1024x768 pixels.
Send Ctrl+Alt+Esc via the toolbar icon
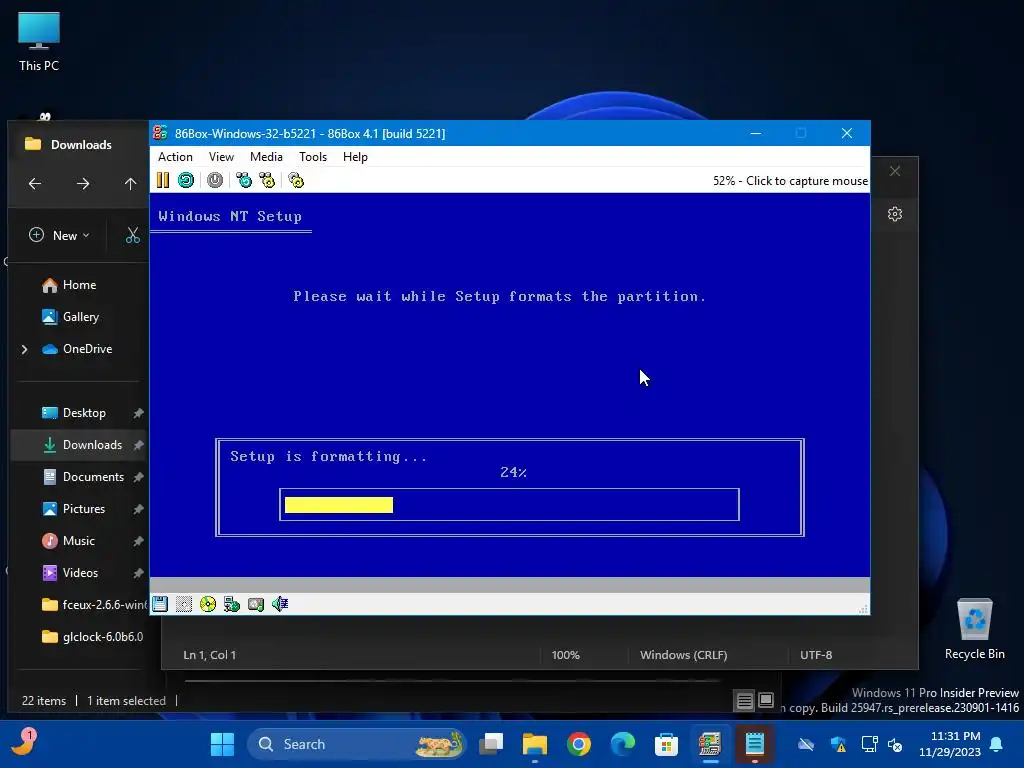(x=267, y=180)
